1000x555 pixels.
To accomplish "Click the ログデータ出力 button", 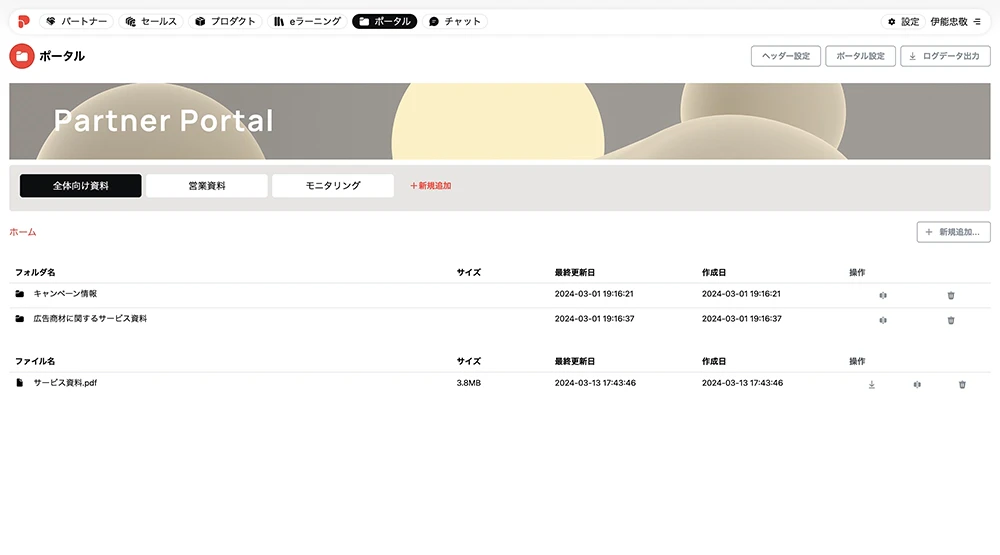I will point(945,56).
